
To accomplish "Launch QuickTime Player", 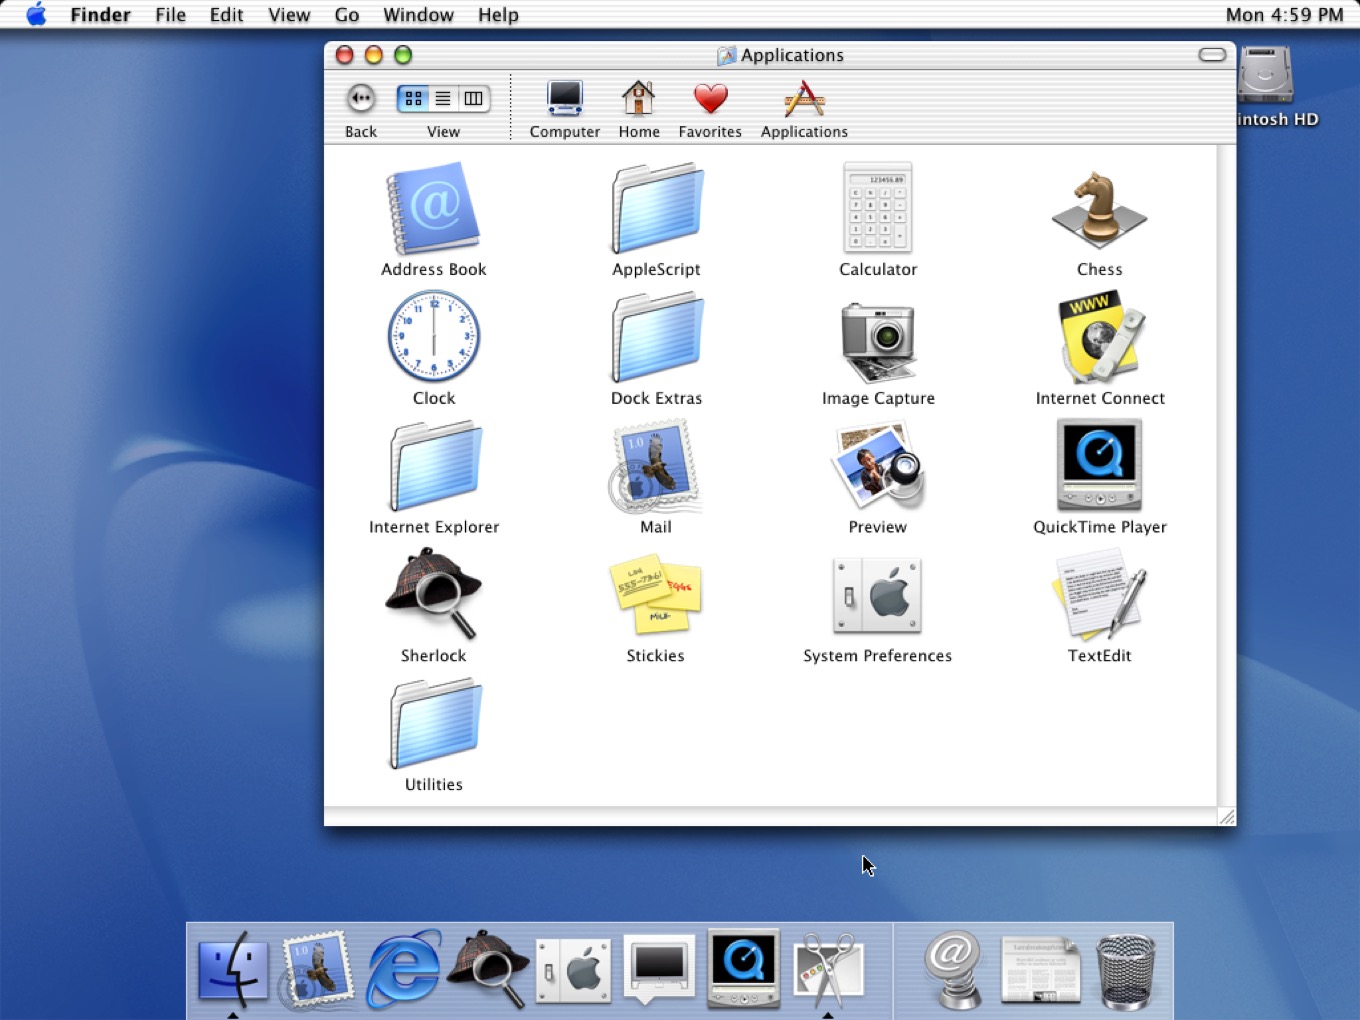I will click(1098, 465).
